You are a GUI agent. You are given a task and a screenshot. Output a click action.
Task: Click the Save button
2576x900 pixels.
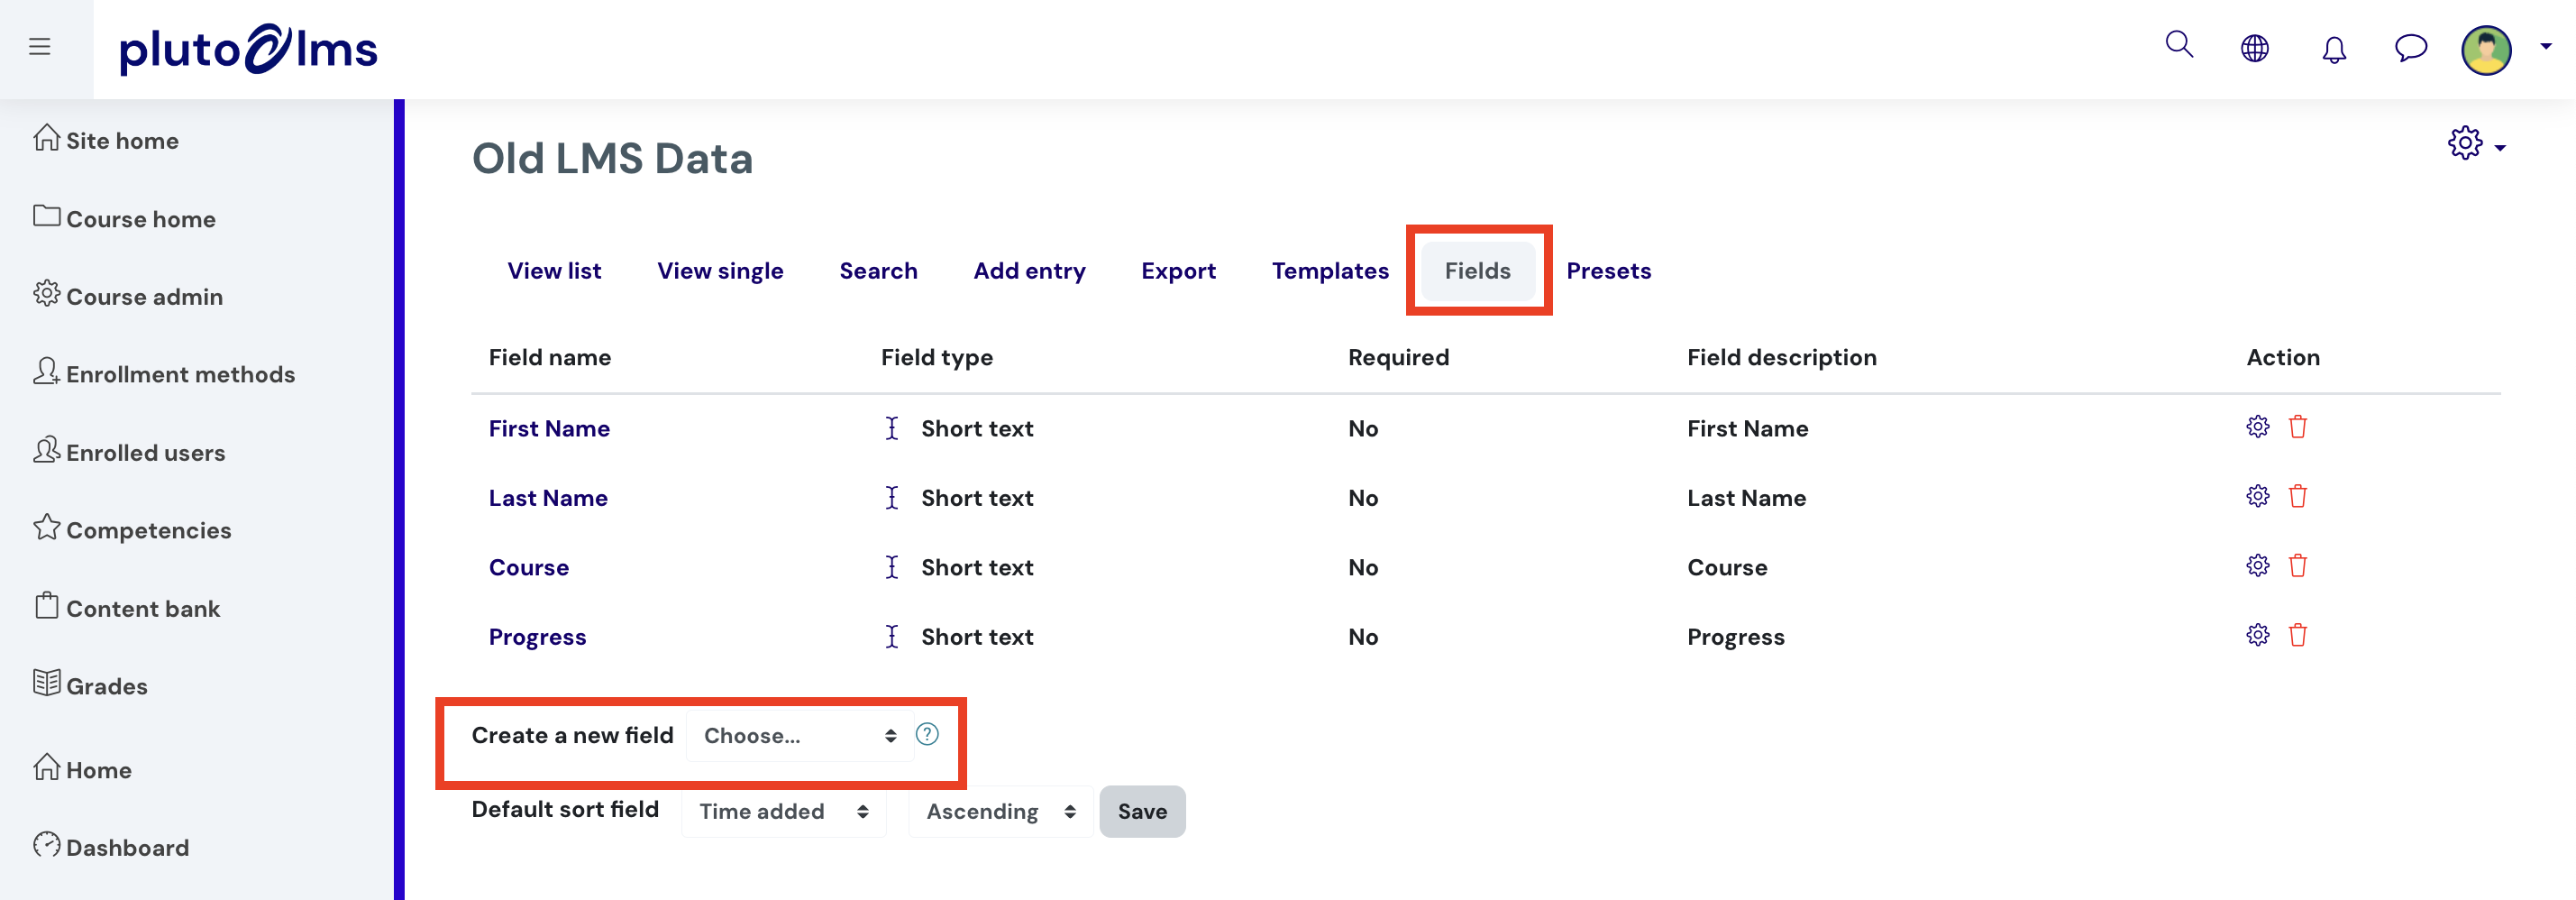(x=1142, y=811)
